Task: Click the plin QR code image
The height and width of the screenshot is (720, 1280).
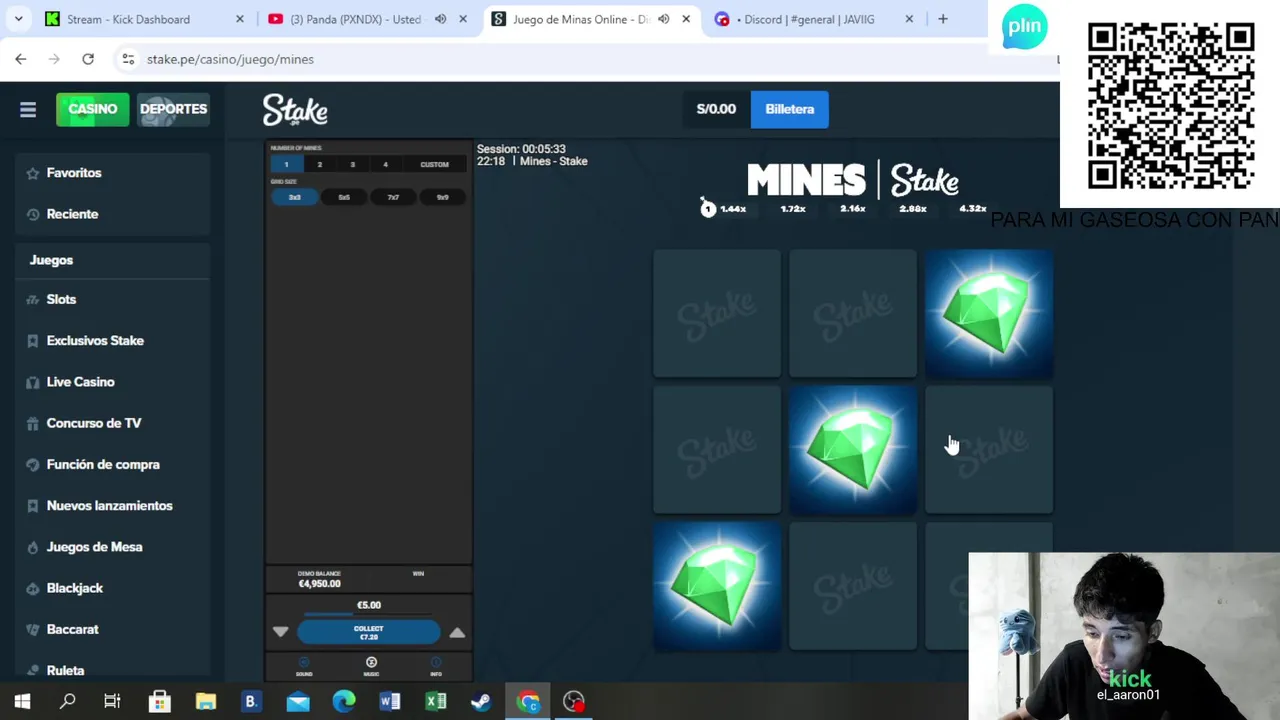Action: (1171, 107)
